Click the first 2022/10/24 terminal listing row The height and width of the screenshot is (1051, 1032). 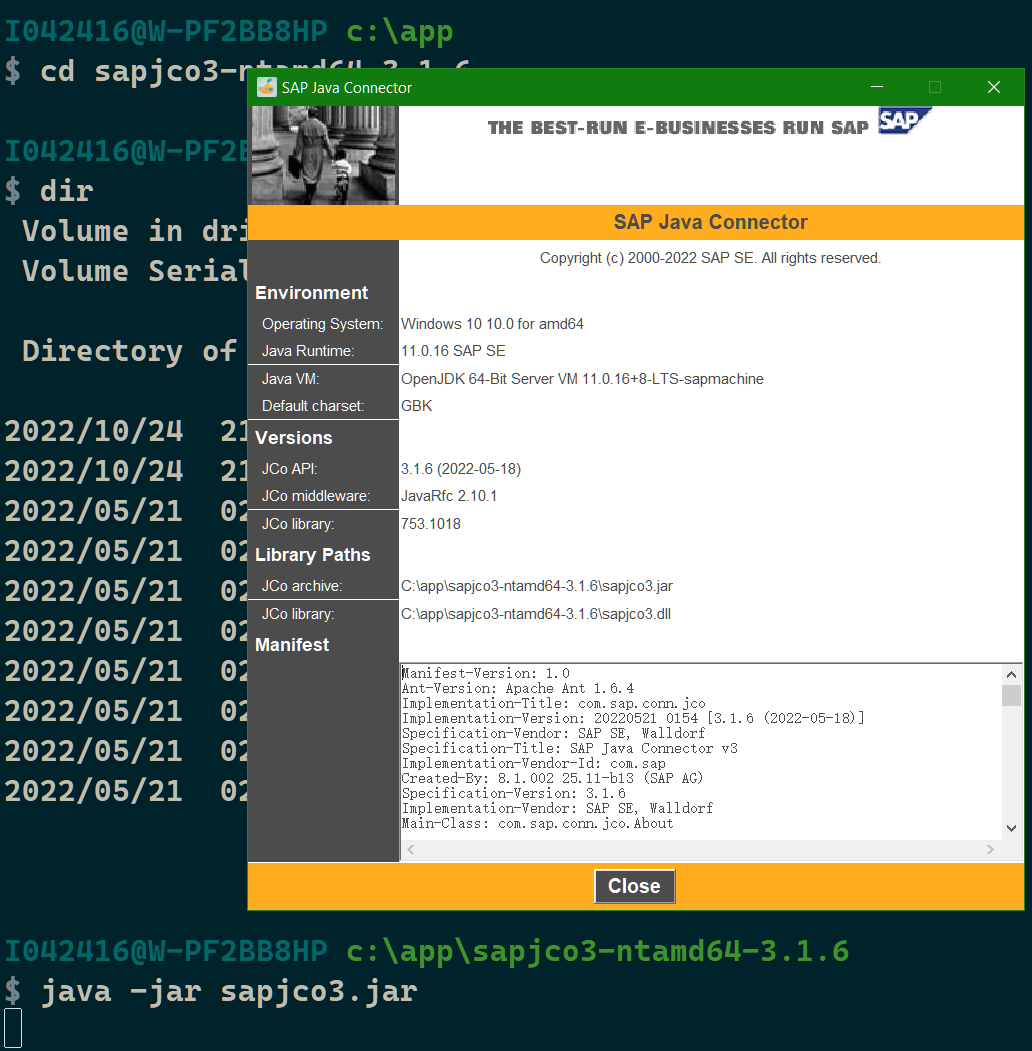pos(126,431)
